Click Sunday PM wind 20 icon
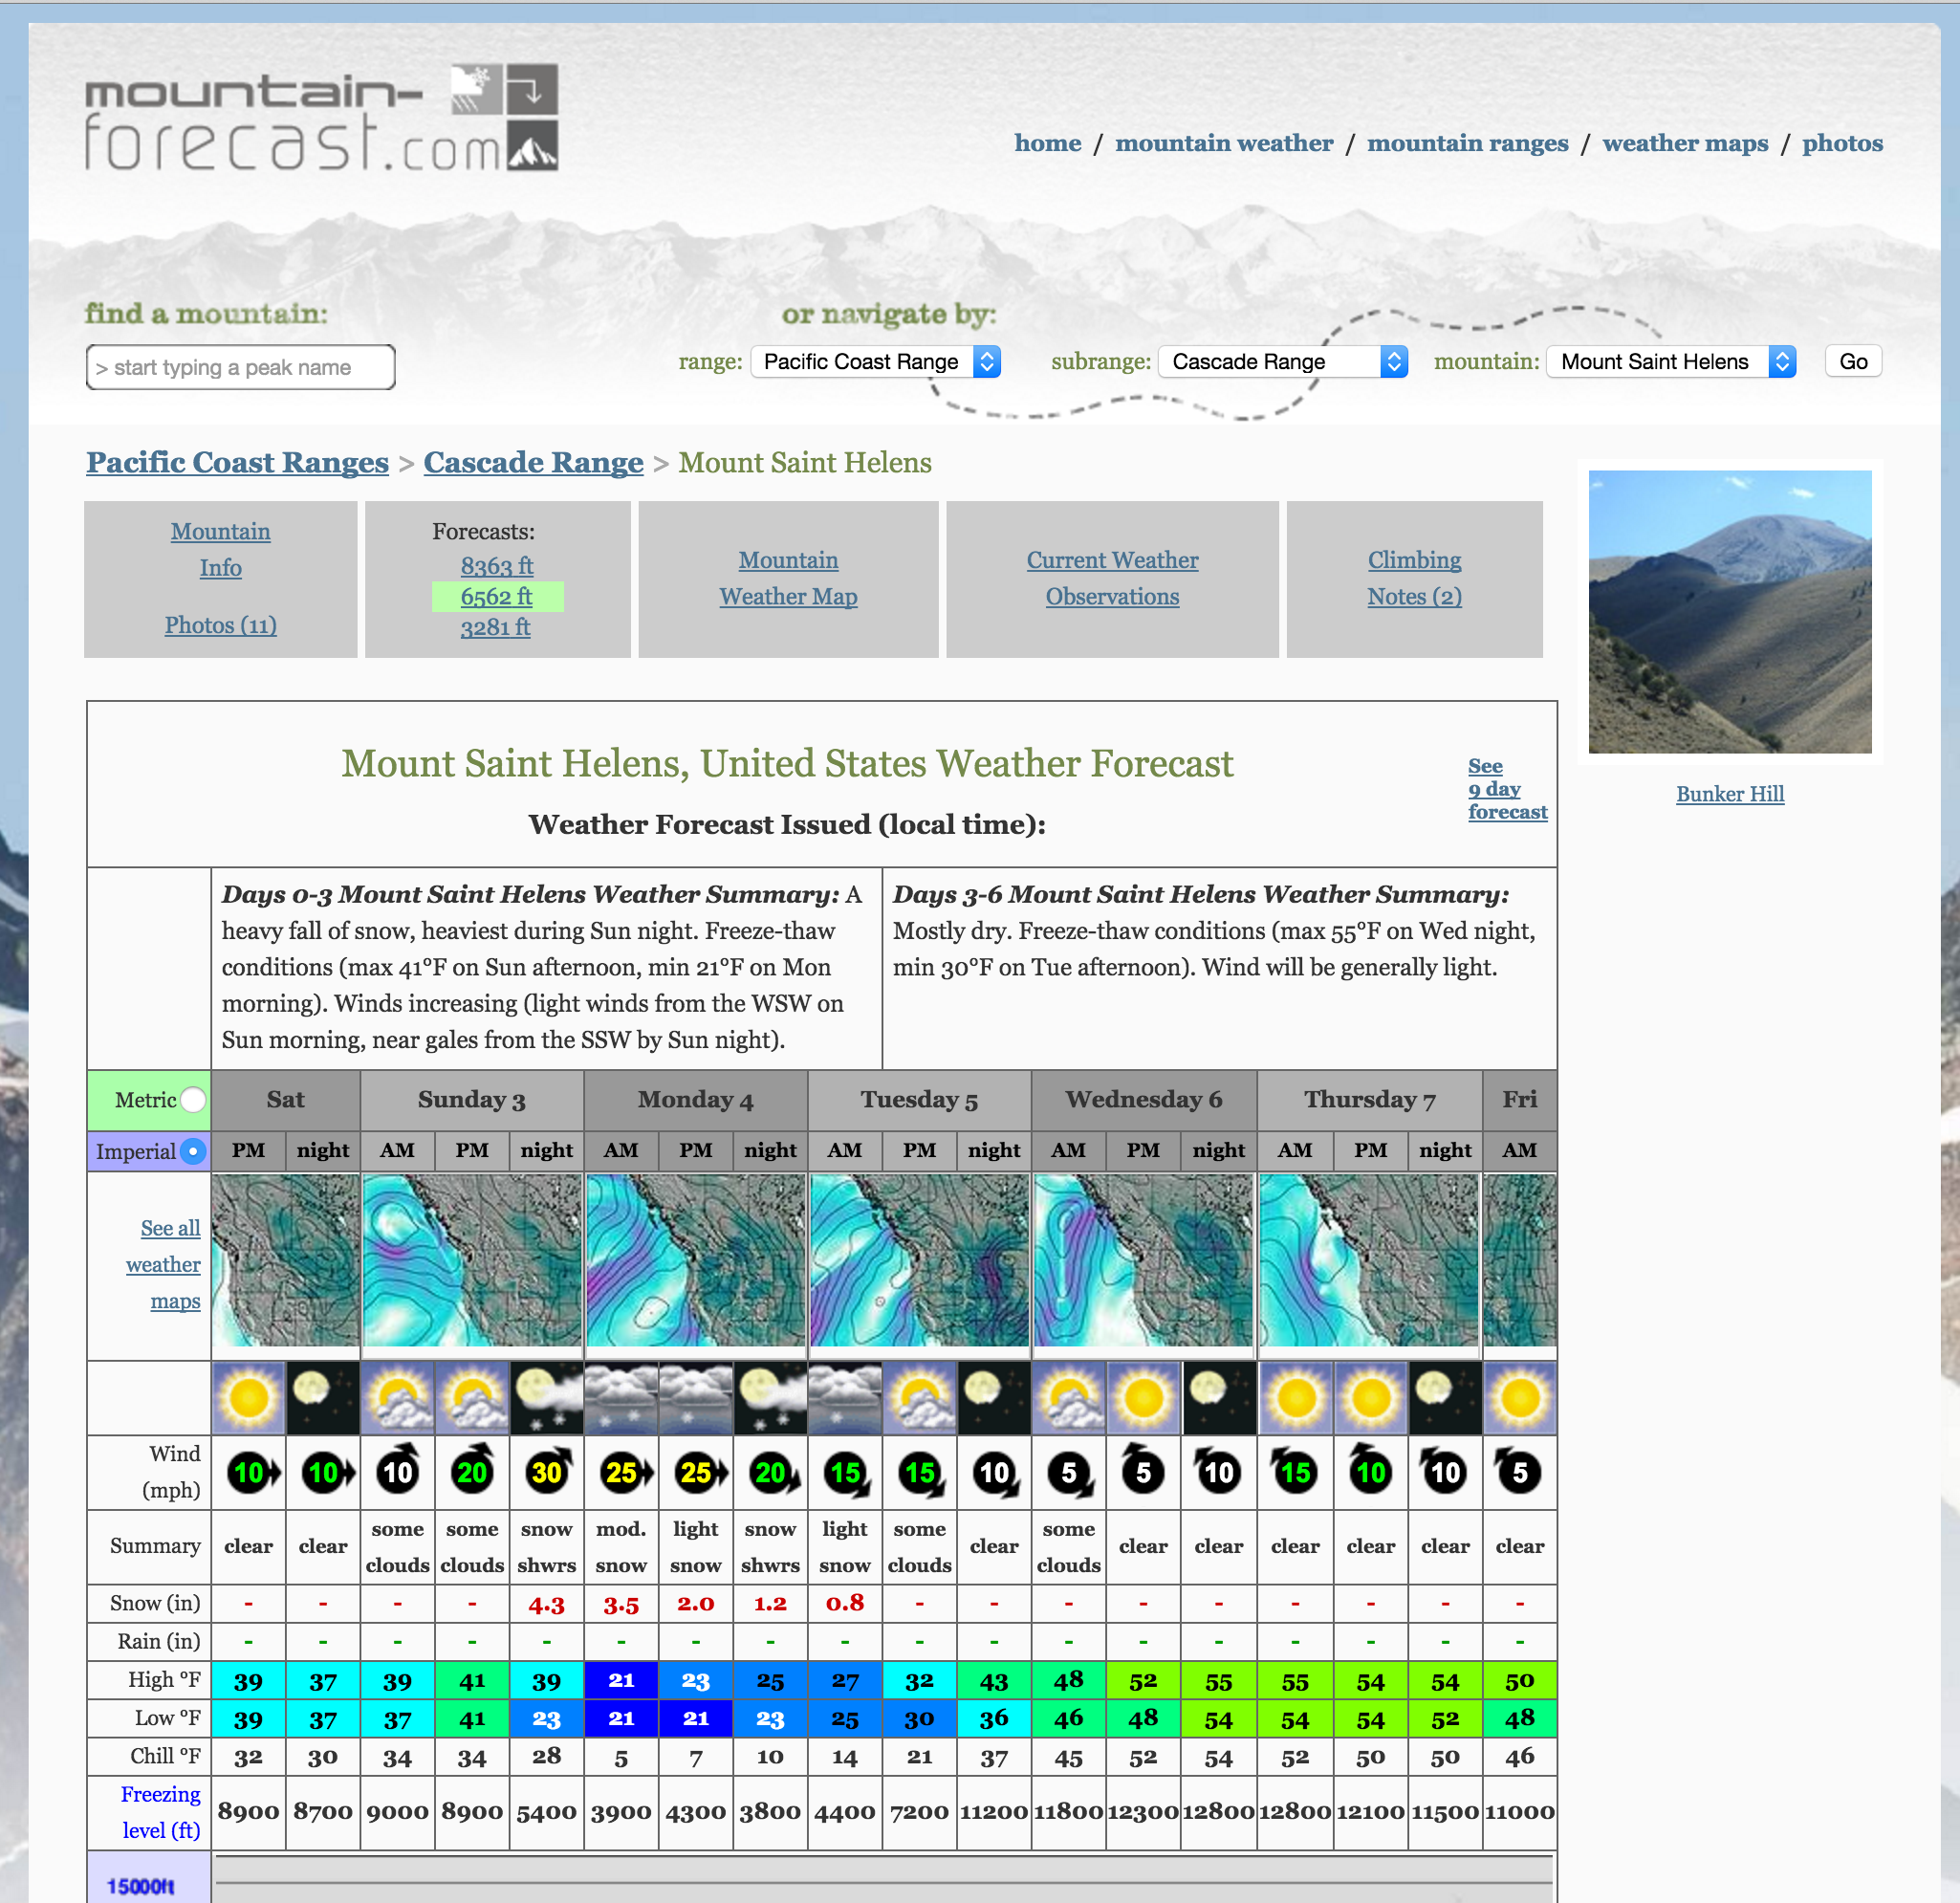This screenshot has width=1960, height=1903. click(472, 1470)
